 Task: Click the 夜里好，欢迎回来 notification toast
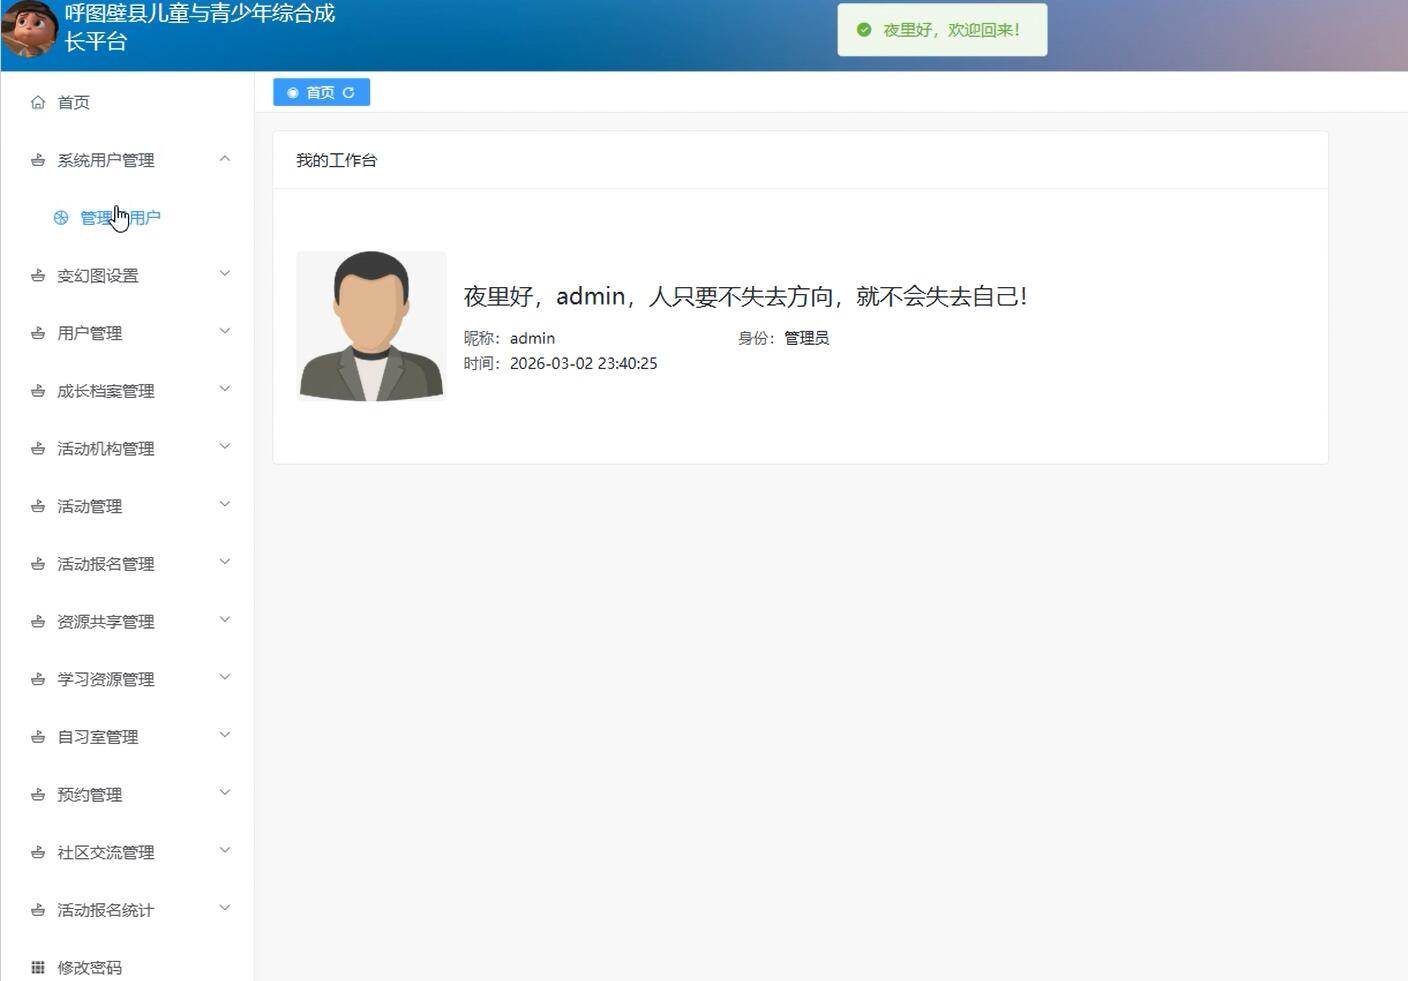[942, 30]
